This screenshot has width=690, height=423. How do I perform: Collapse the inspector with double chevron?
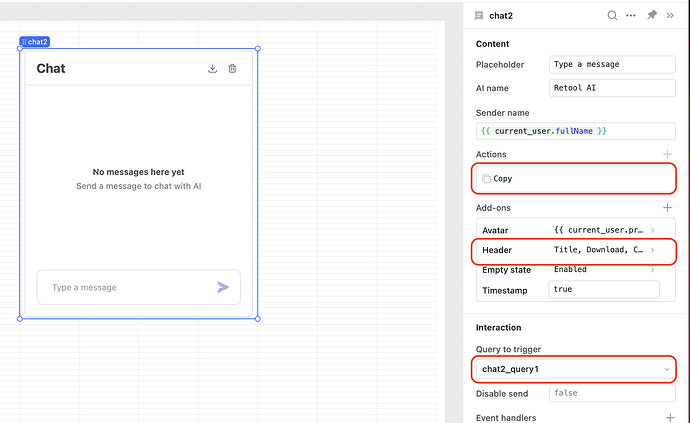click(x=672, y=16)
